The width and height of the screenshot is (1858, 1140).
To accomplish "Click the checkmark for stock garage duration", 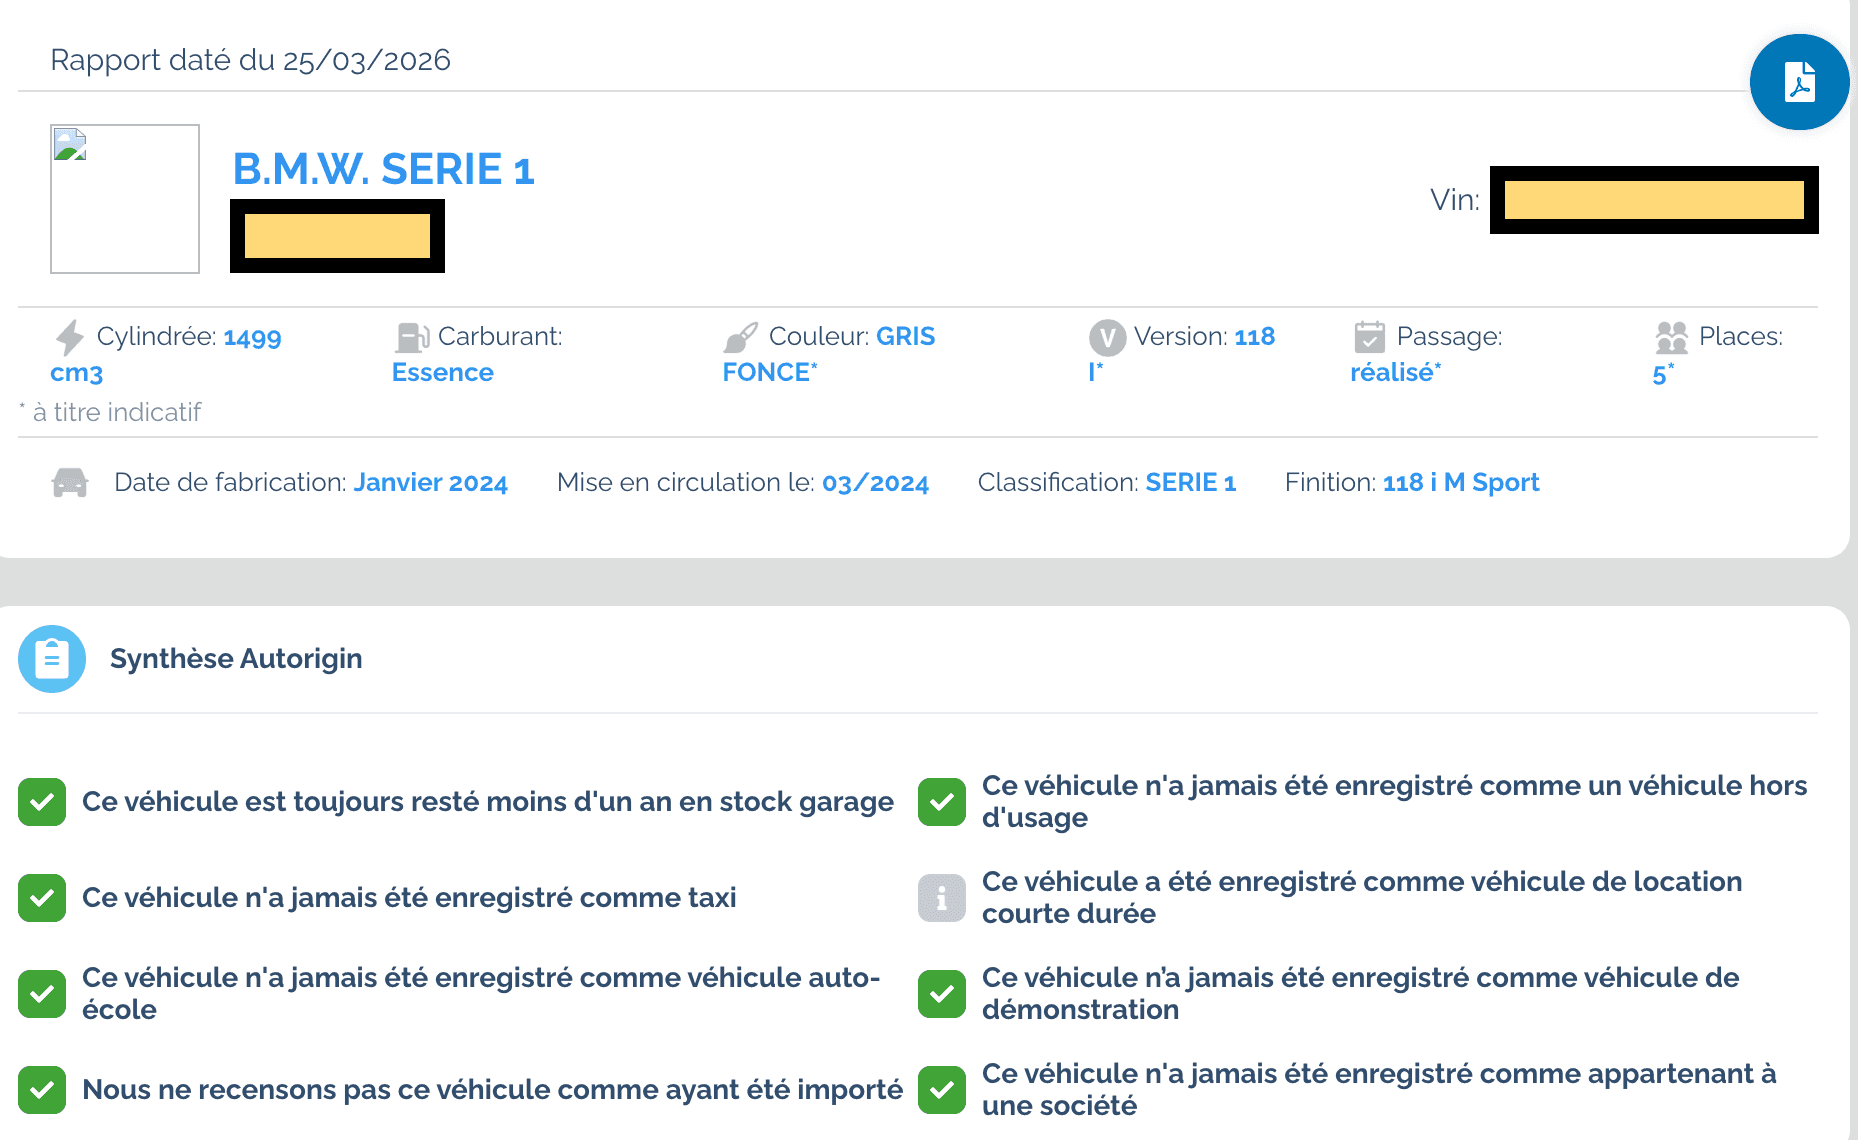I will (x=41, y=802).
